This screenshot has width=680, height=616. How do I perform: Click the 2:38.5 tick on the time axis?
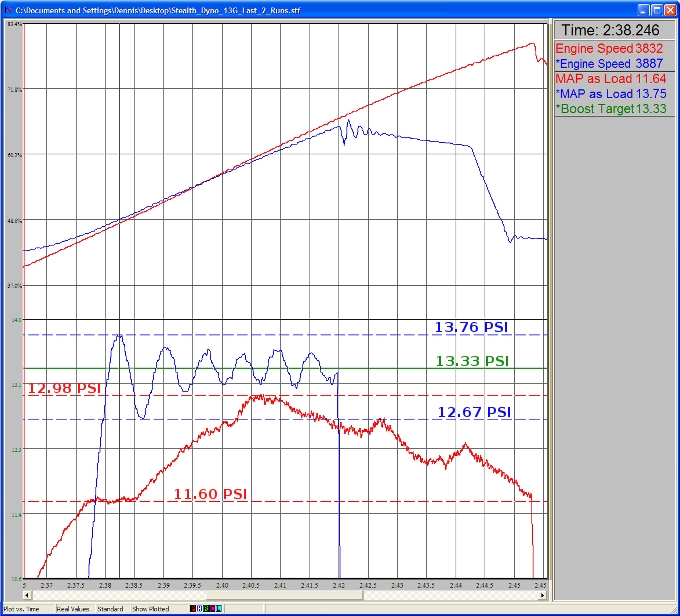tap(134, 585)
